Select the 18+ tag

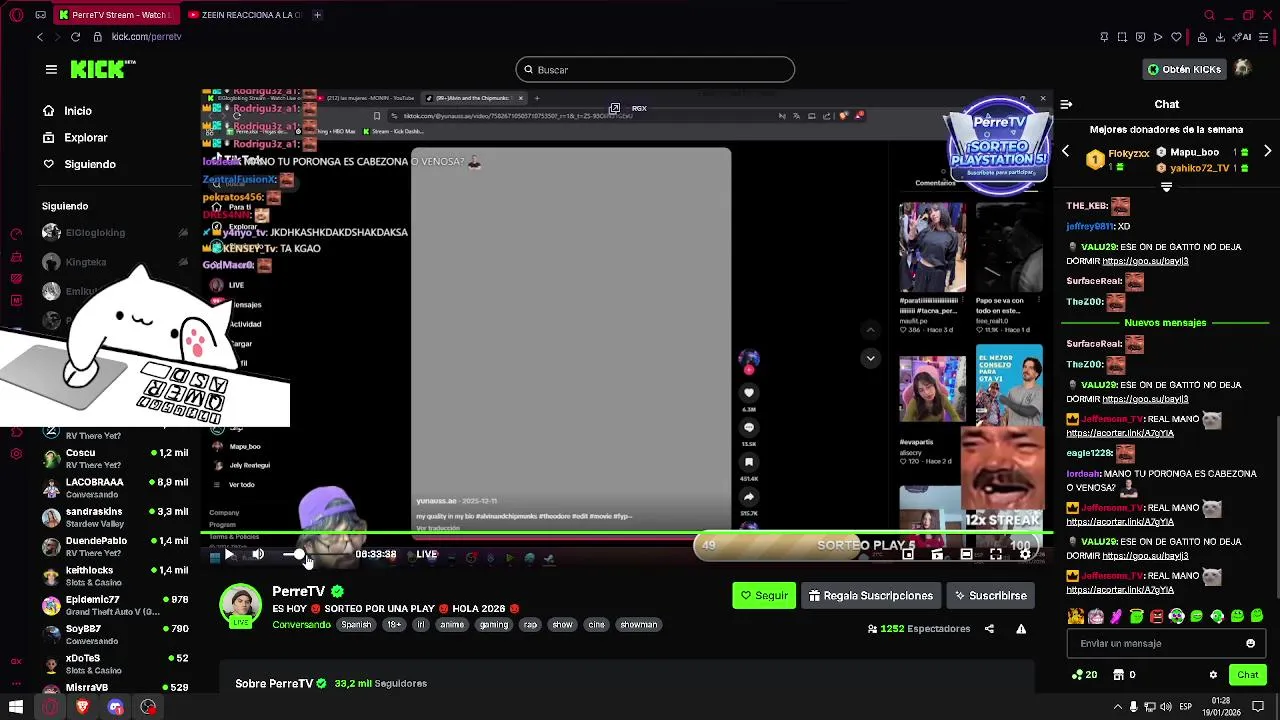(x=395, y=625)
